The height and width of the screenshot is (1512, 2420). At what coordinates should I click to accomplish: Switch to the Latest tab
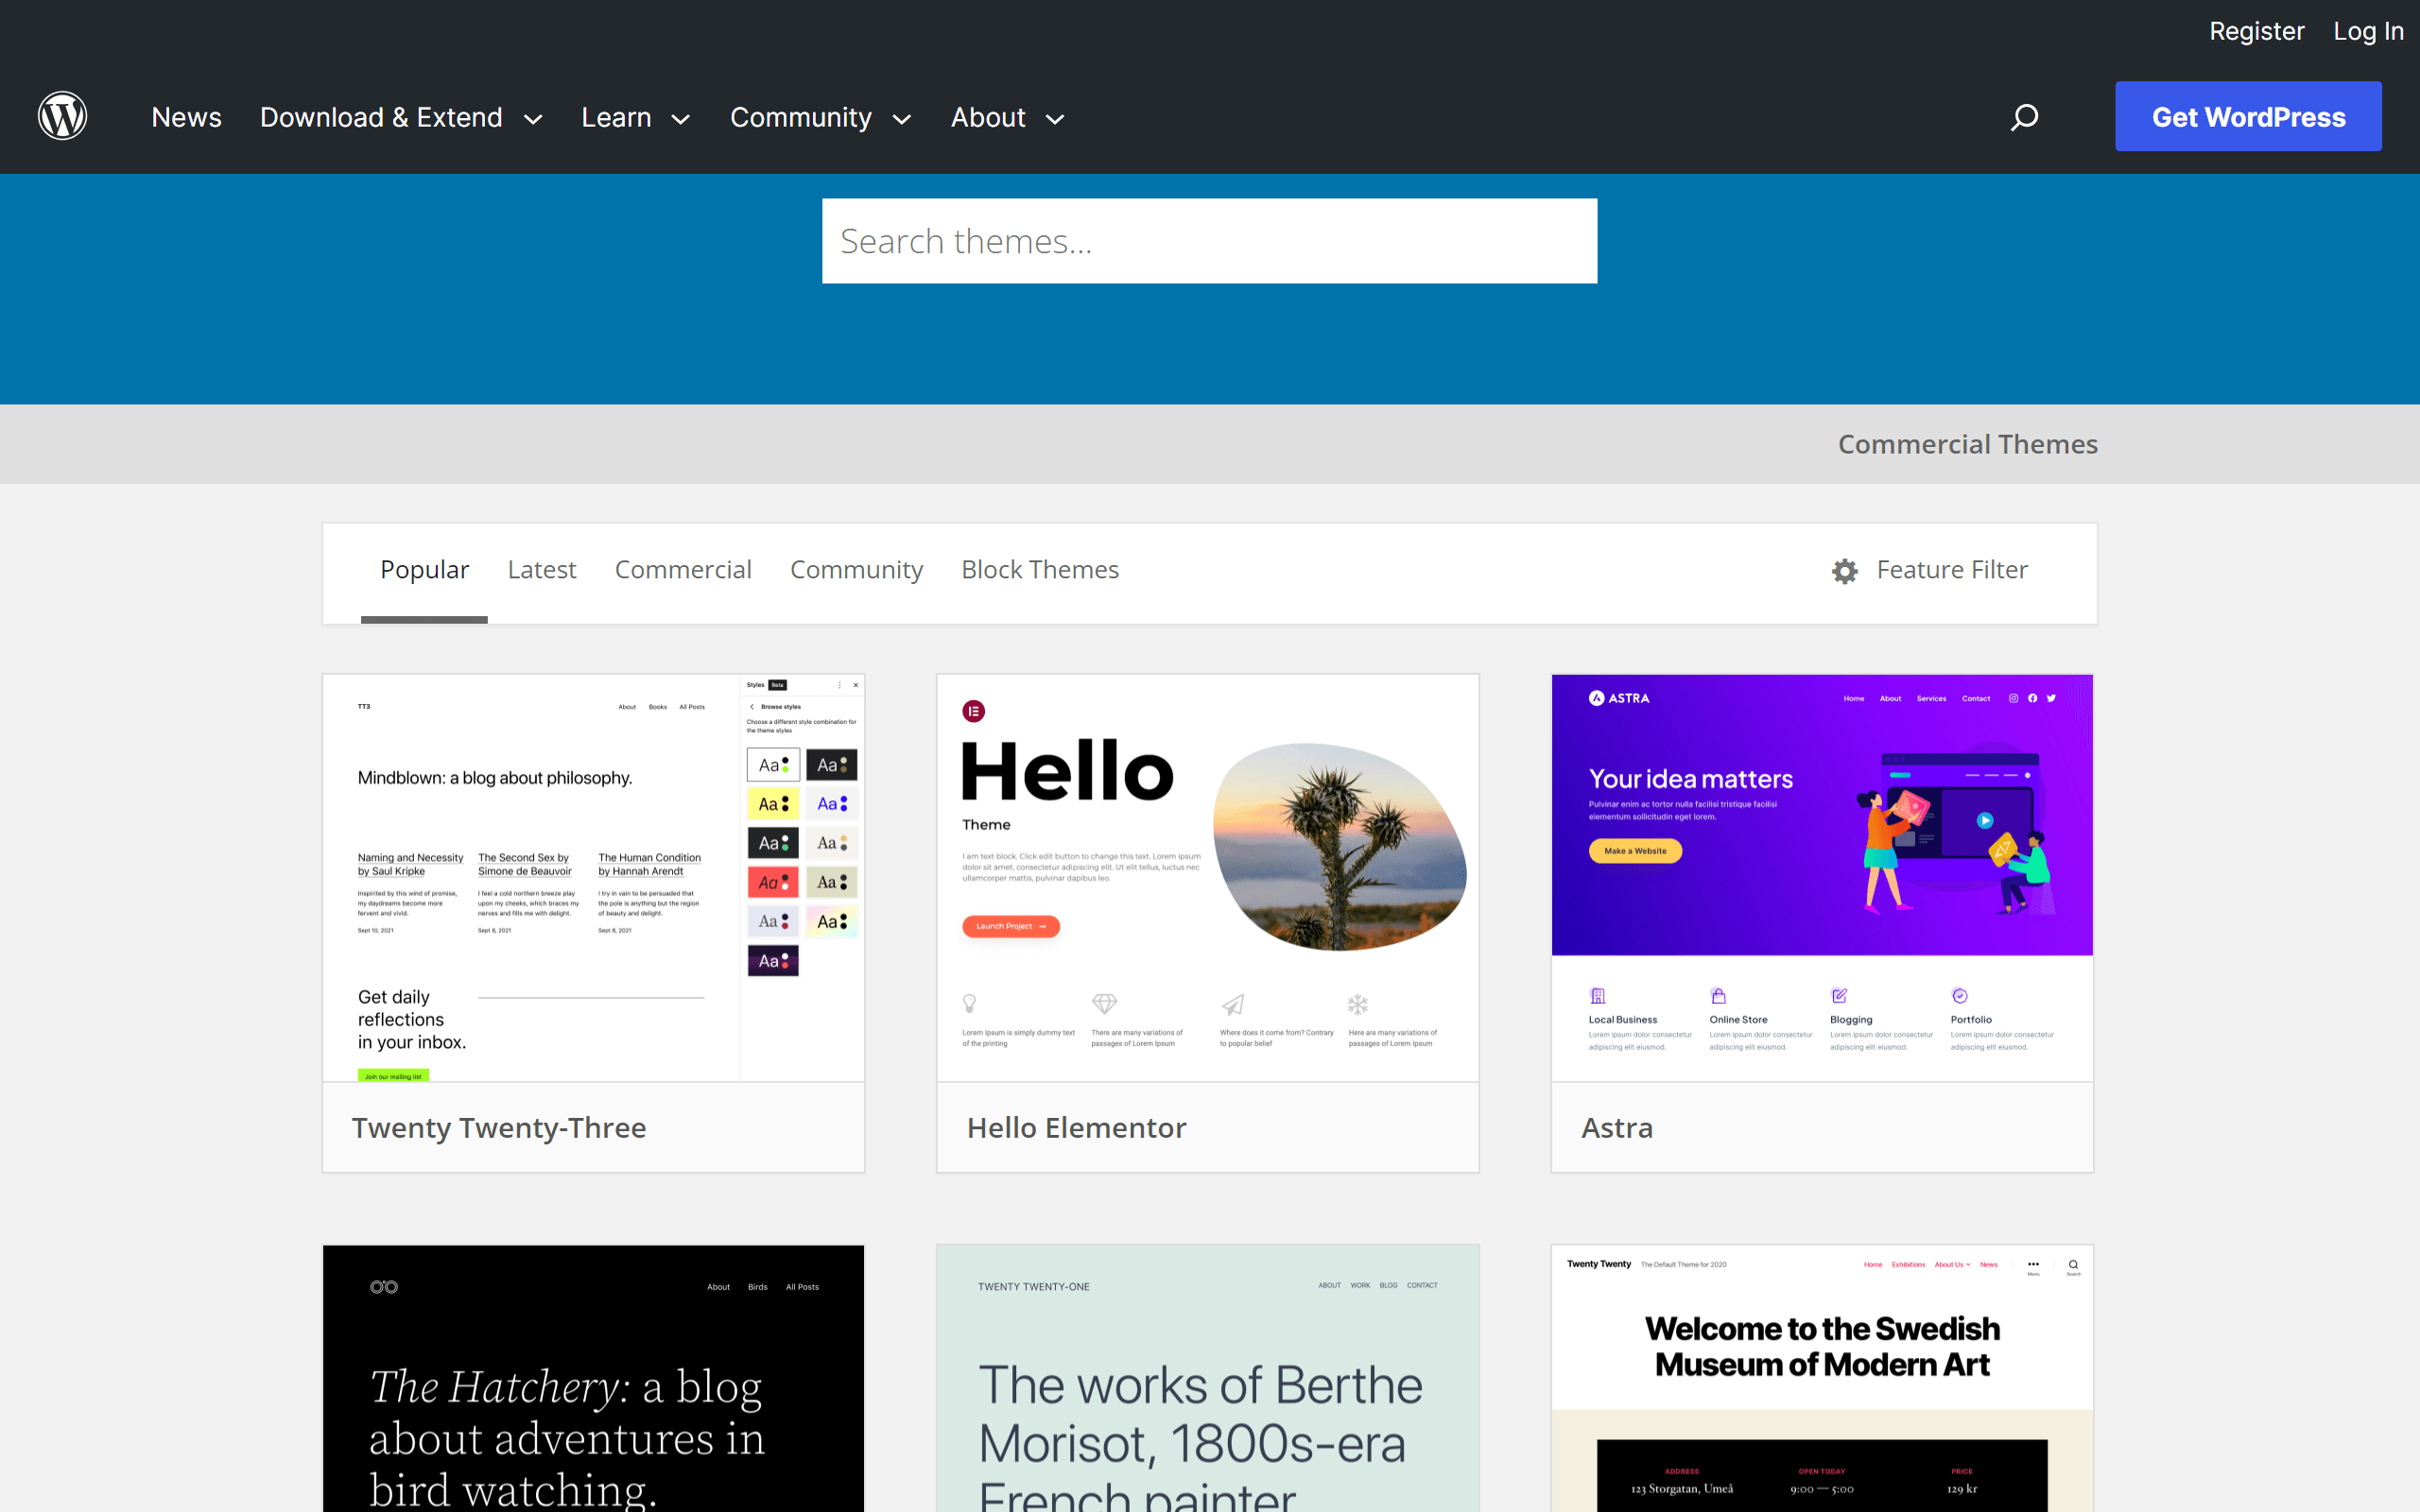[x=541, y=569]
